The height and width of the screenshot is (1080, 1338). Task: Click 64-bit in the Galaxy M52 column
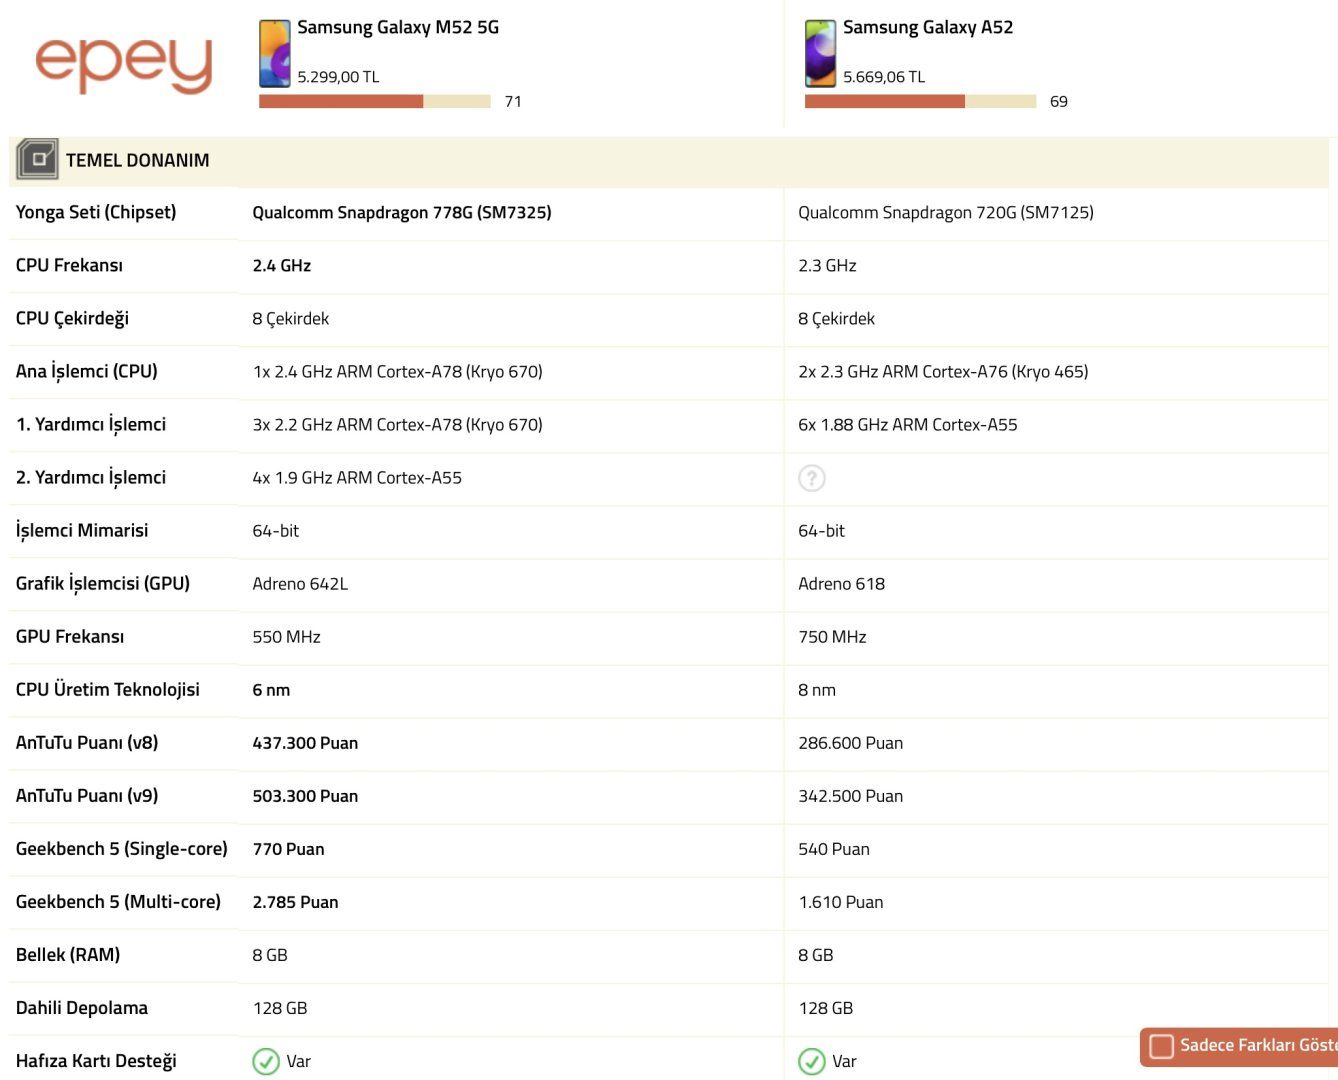coord(275,530)
